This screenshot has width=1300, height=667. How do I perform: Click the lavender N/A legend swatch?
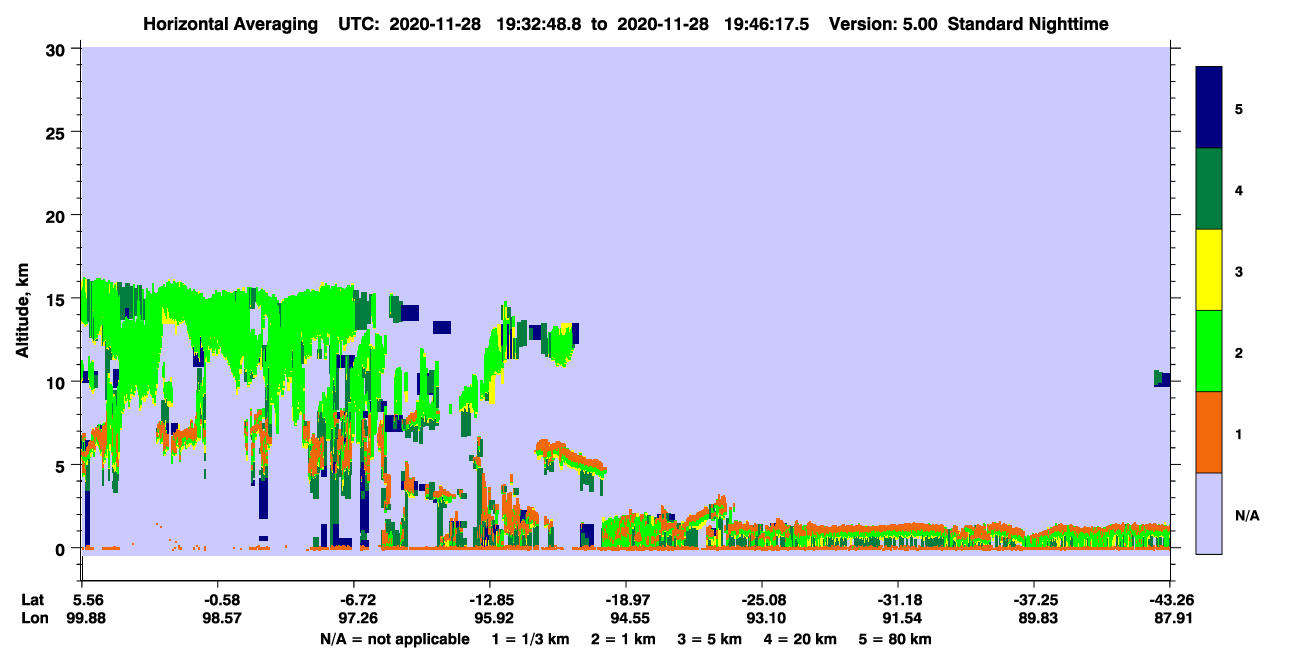pos(1209,512)
